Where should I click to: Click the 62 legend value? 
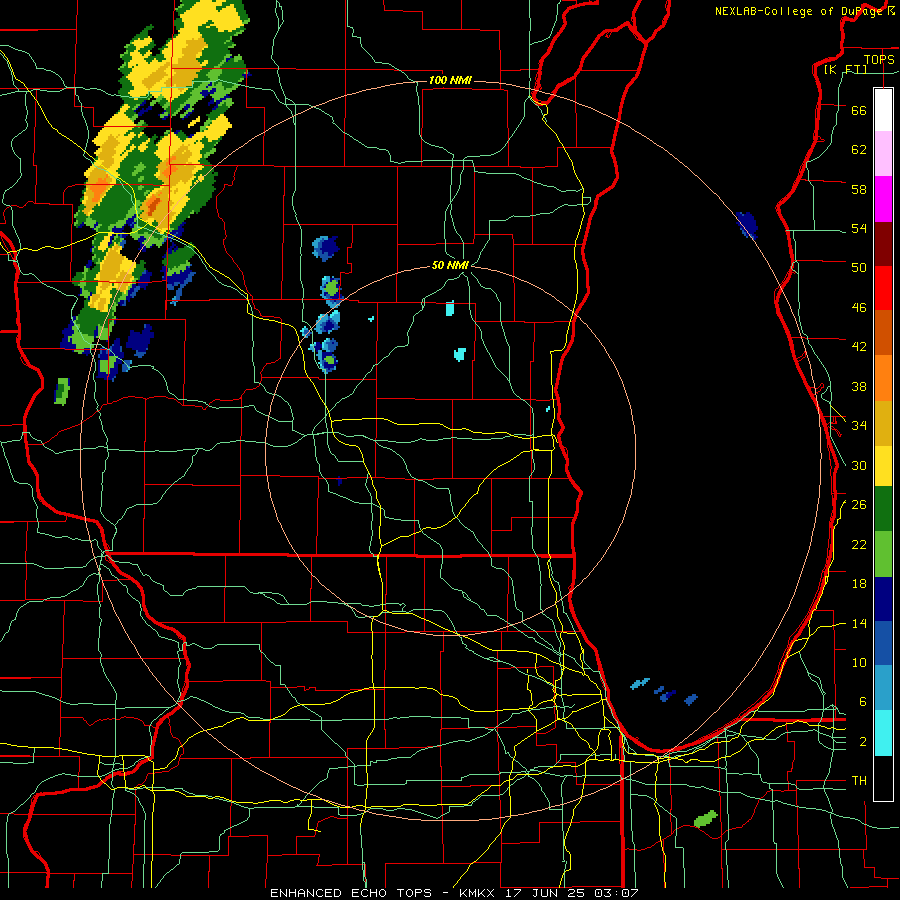pos(859,149)
